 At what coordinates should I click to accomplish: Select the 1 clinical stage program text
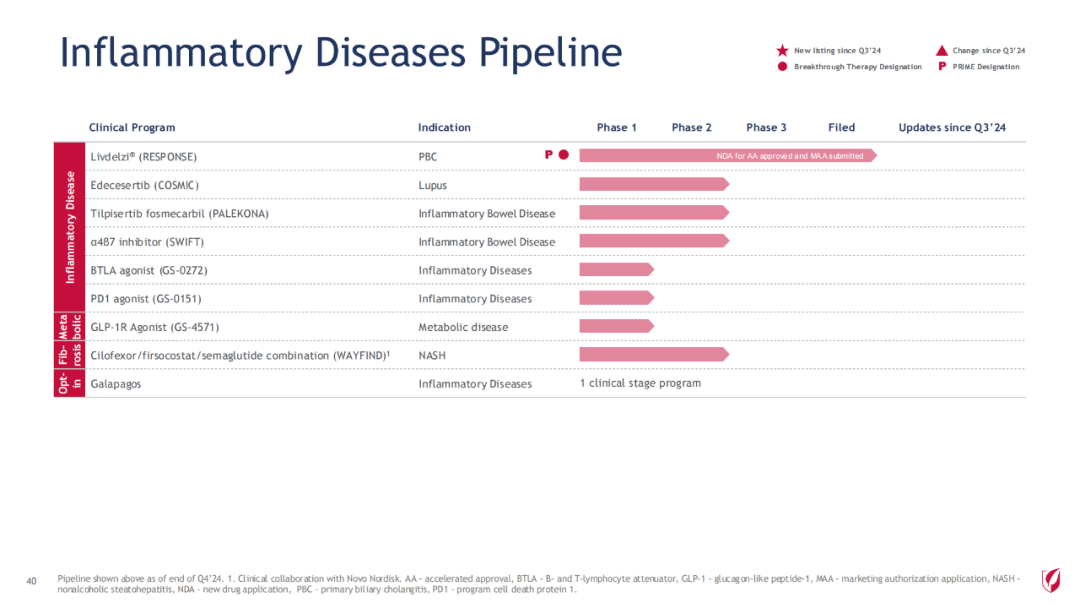click(640, 383)
